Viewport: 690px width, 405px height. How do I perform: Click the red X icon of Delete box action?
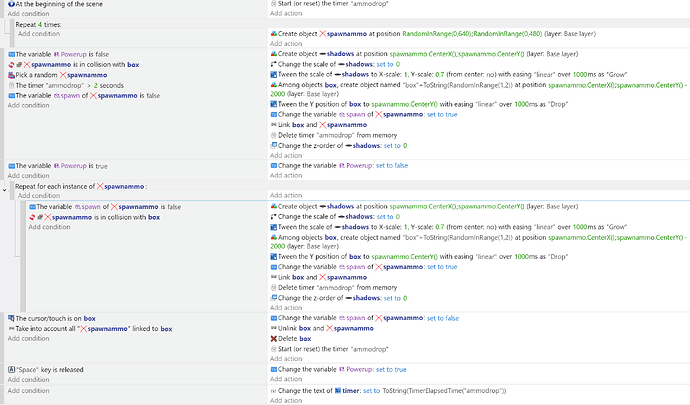(274, 339)
